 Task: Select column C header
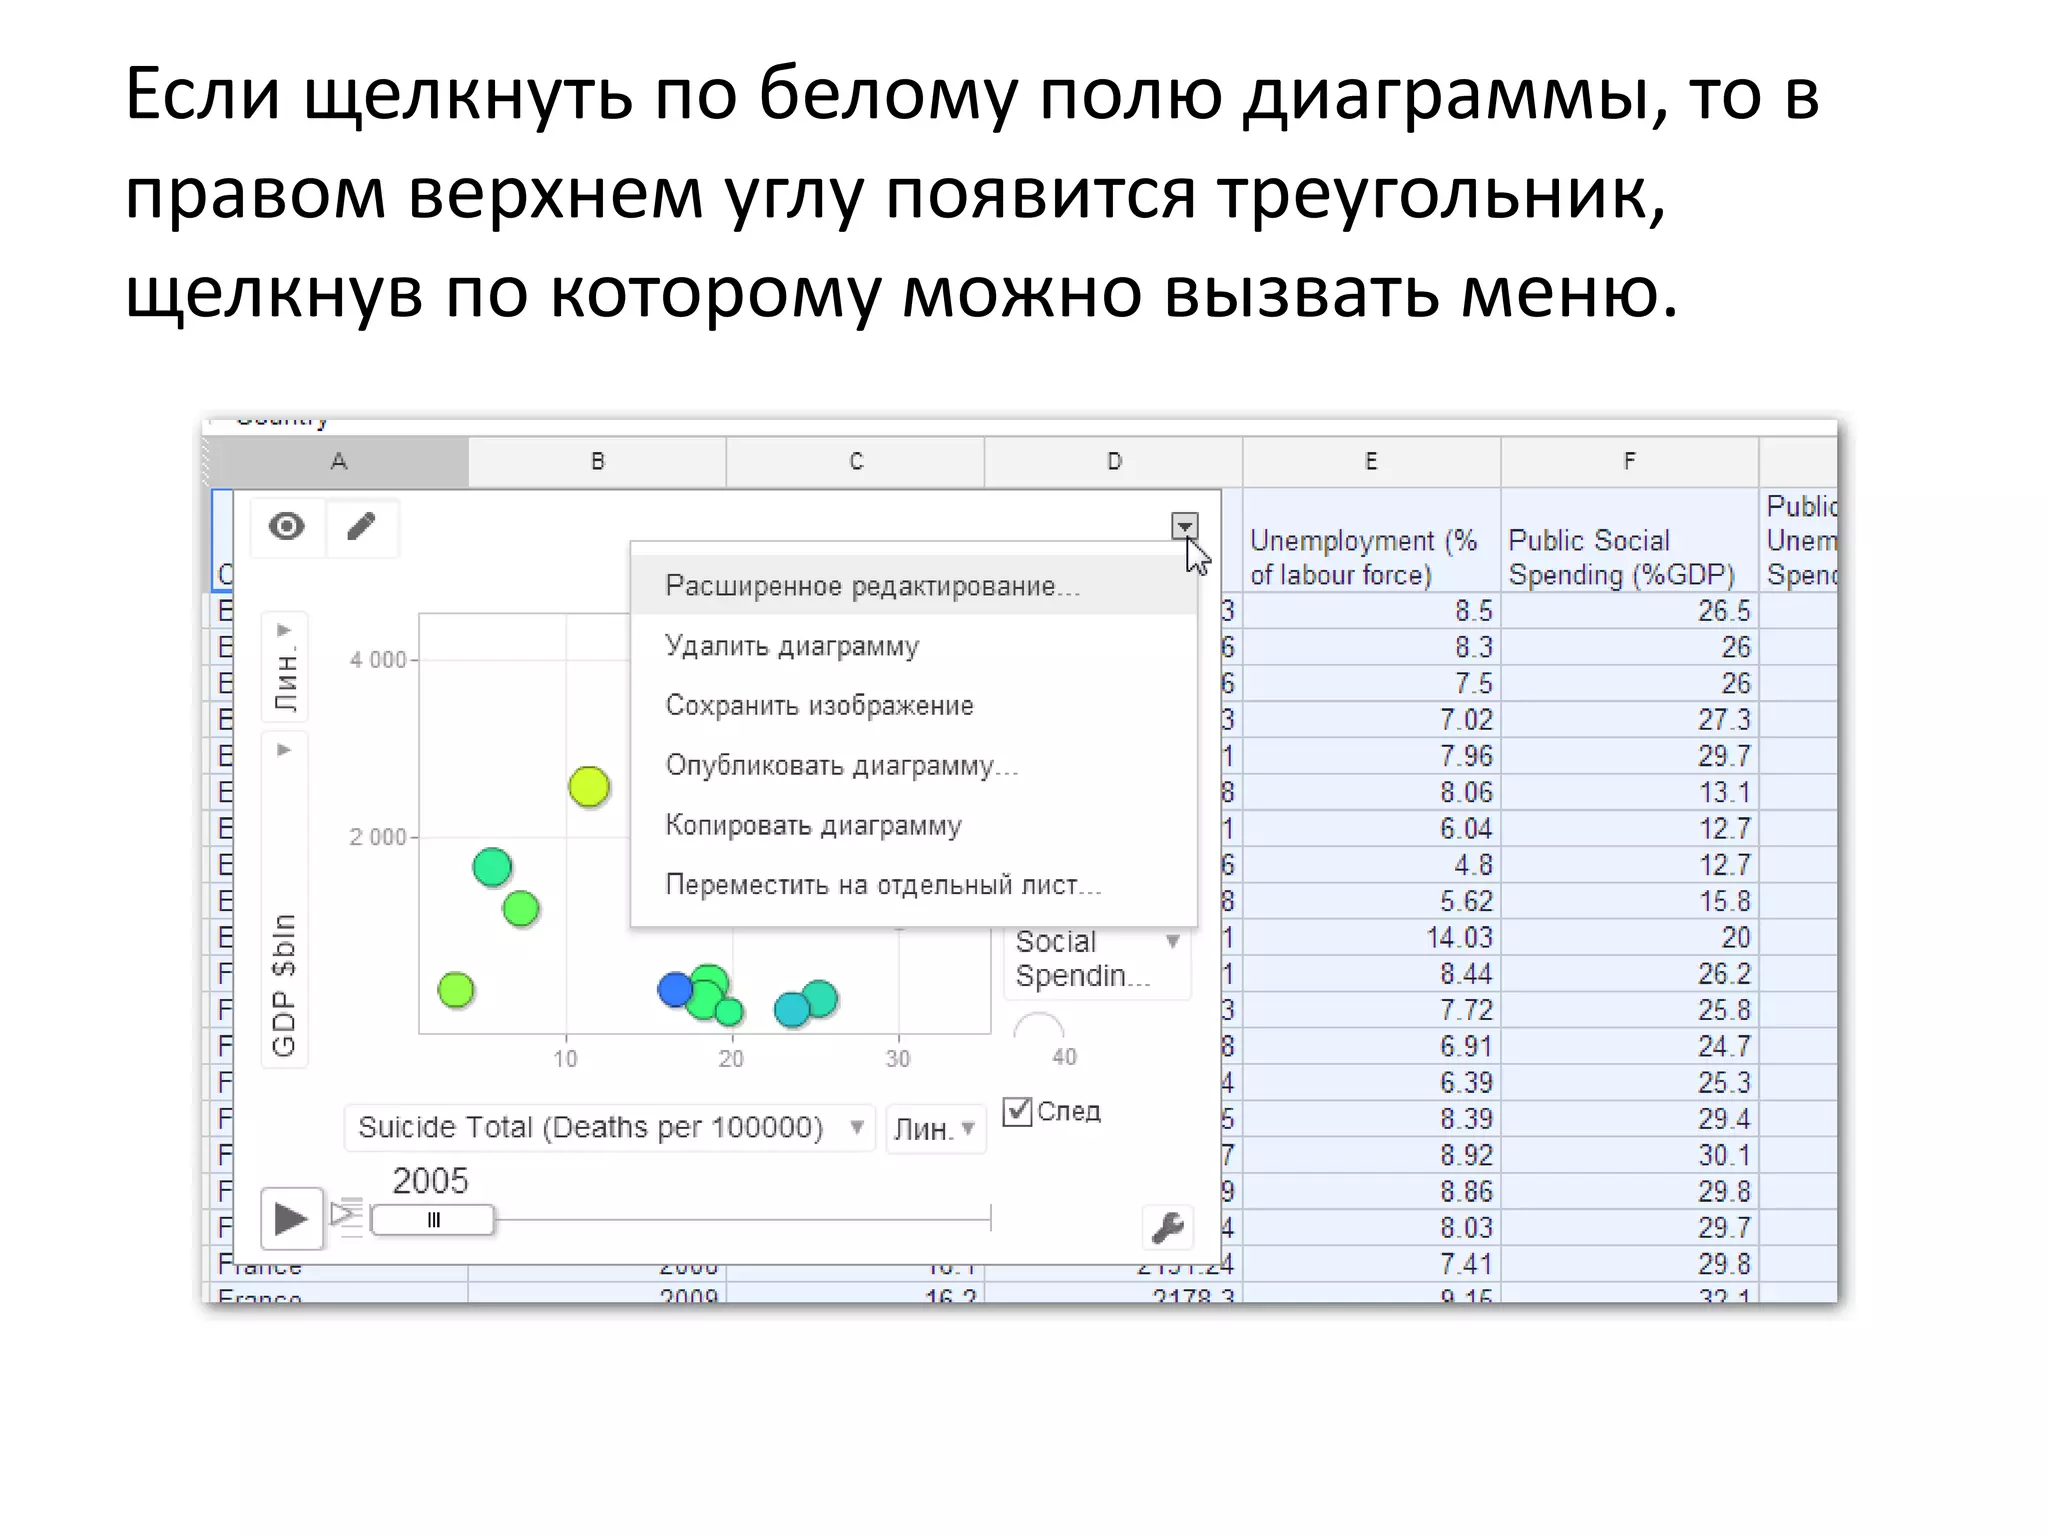(x=856, y=461)
